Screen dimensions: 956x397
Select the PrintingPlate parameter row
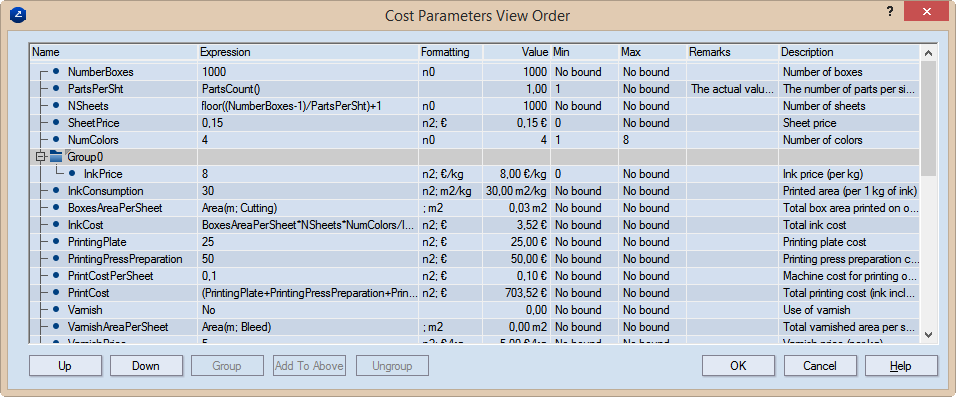coord(475,242)
